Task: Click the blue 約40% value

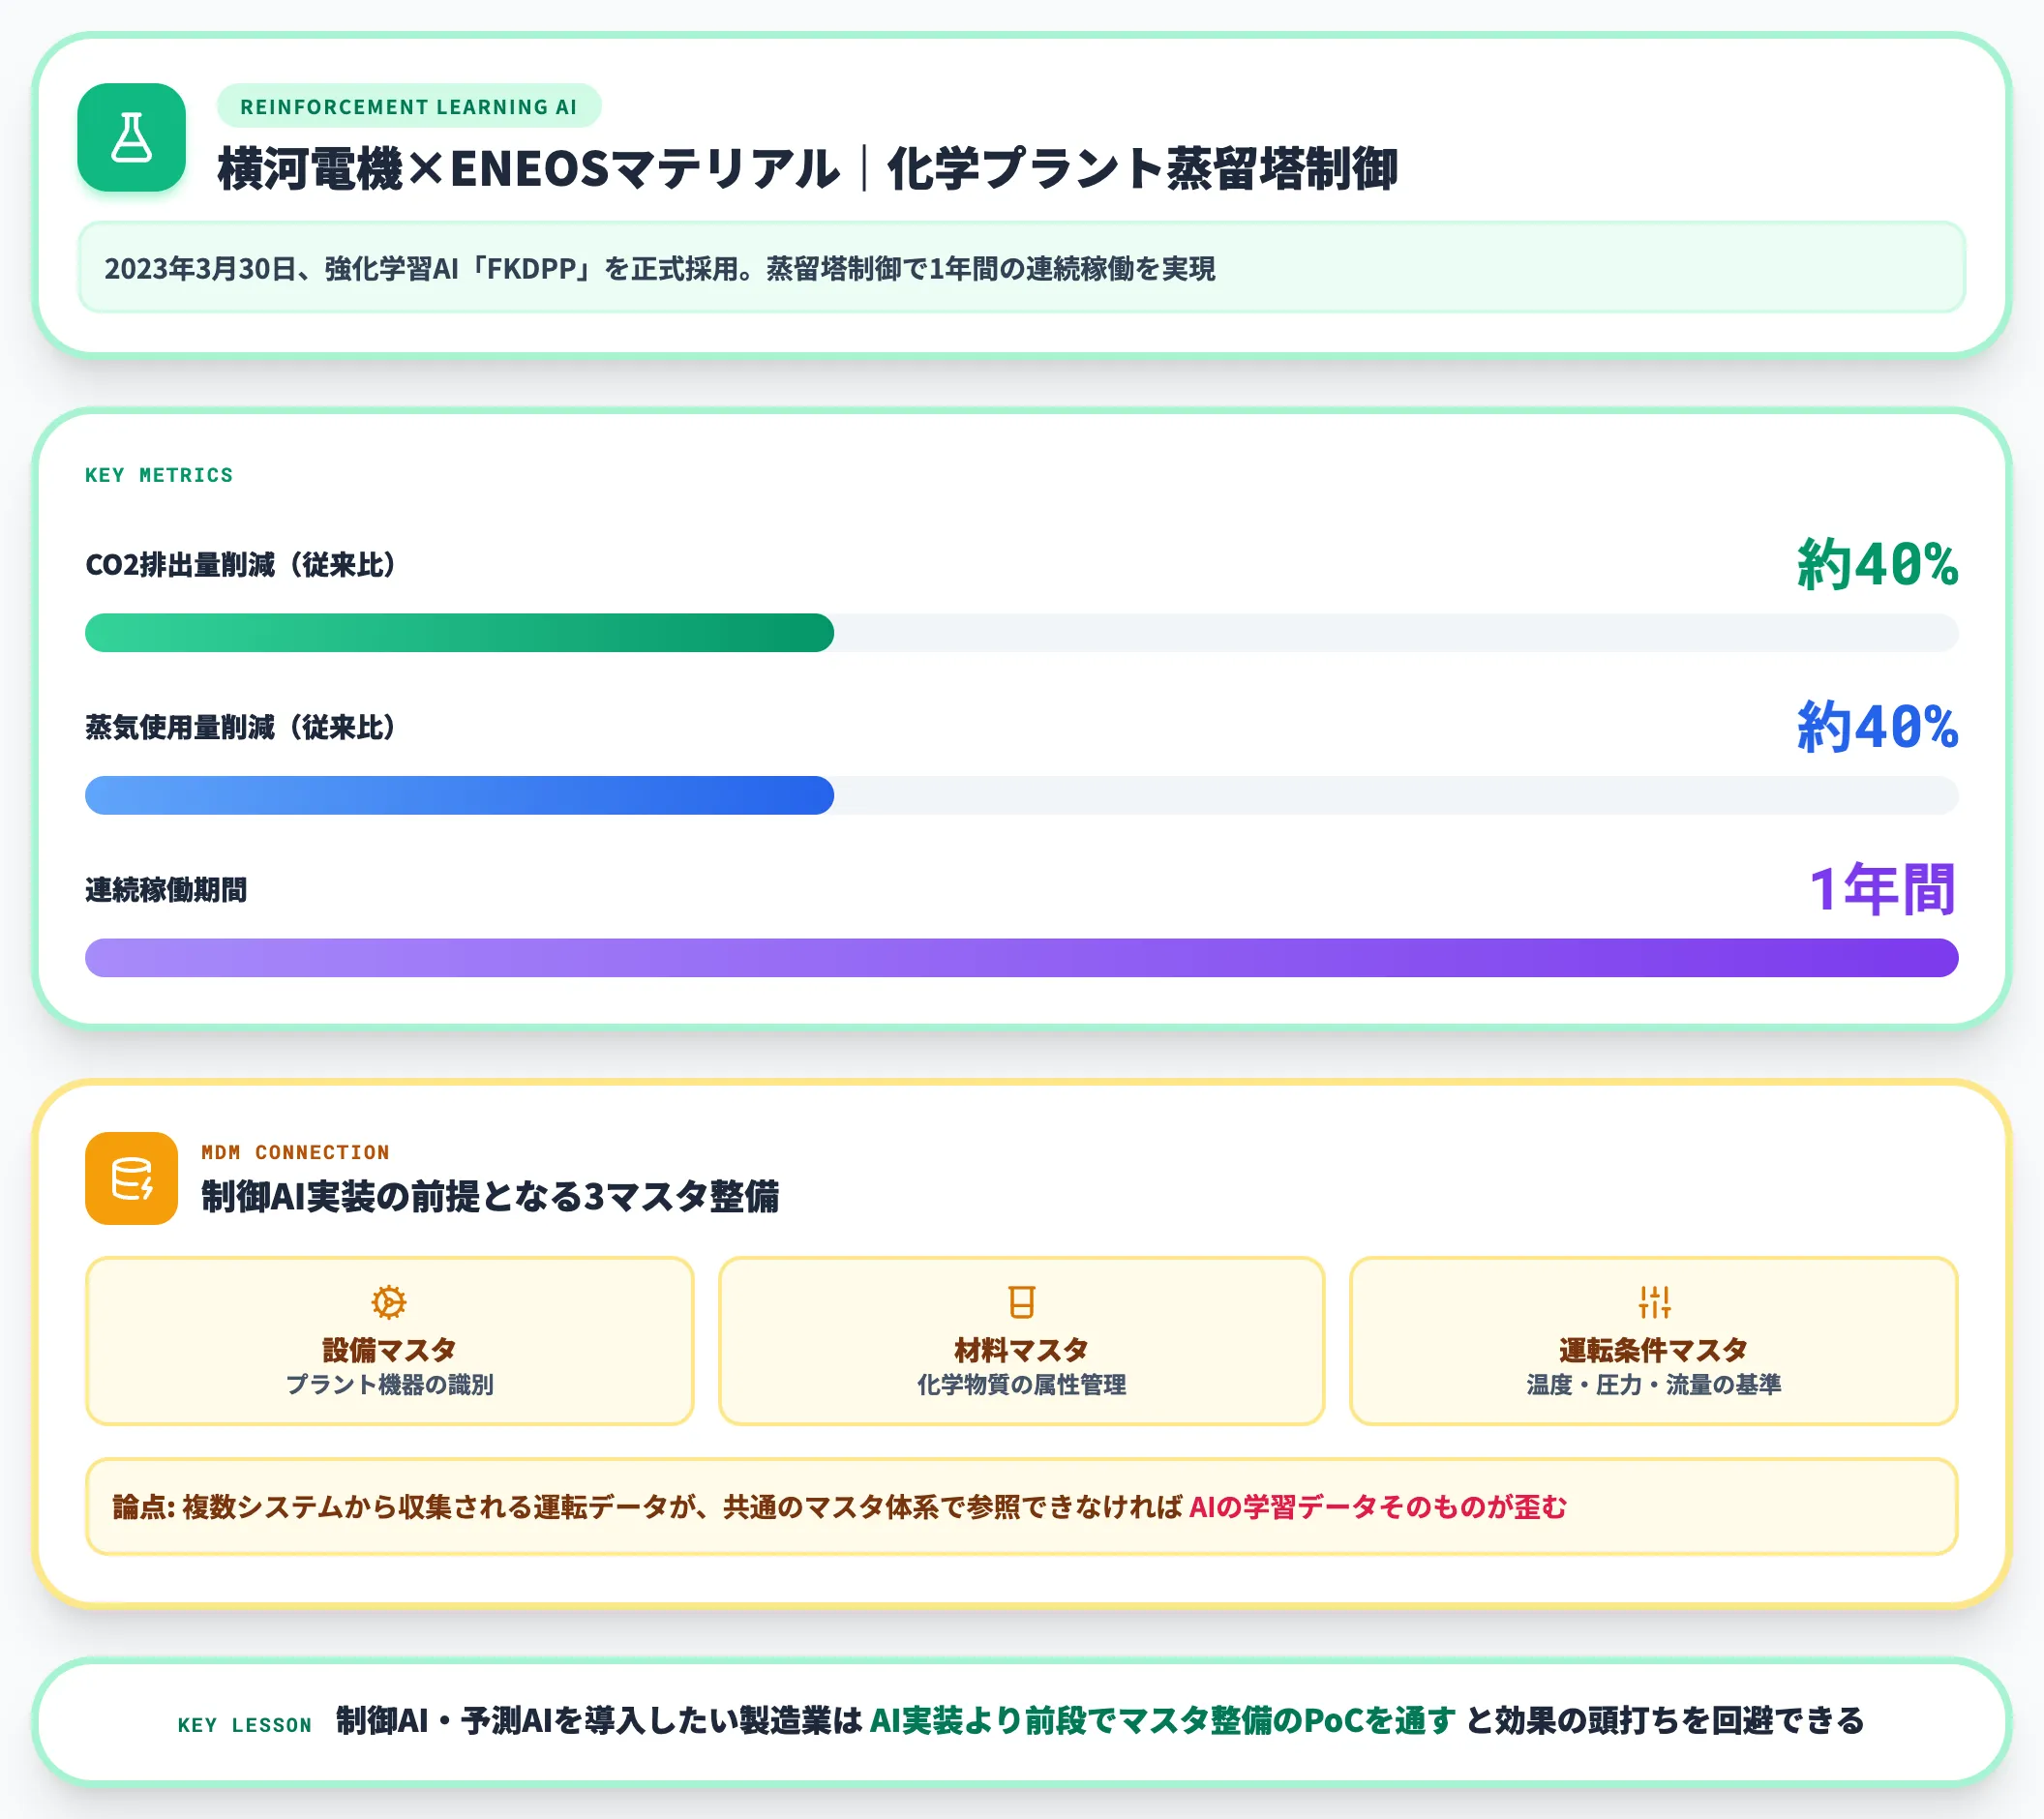Action: click(1877, 727)
